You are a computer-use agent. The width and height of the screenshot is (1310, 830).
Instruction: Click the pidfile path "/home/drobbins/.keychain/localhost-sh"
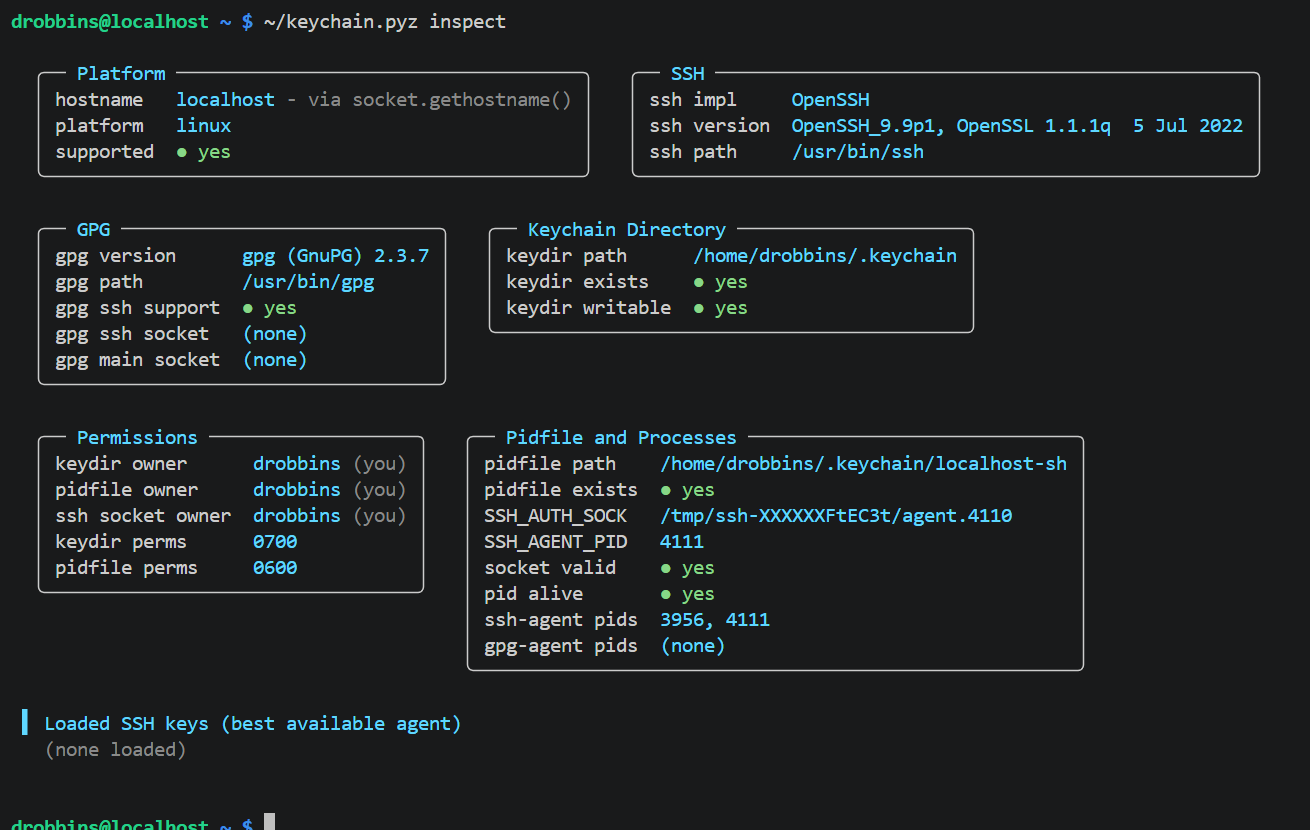pos(864,464)
